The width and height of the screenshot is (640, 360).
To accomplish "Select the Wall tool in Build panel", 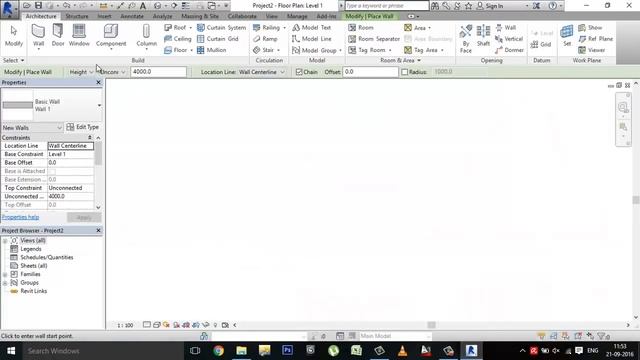I will [x=38, y=36].
